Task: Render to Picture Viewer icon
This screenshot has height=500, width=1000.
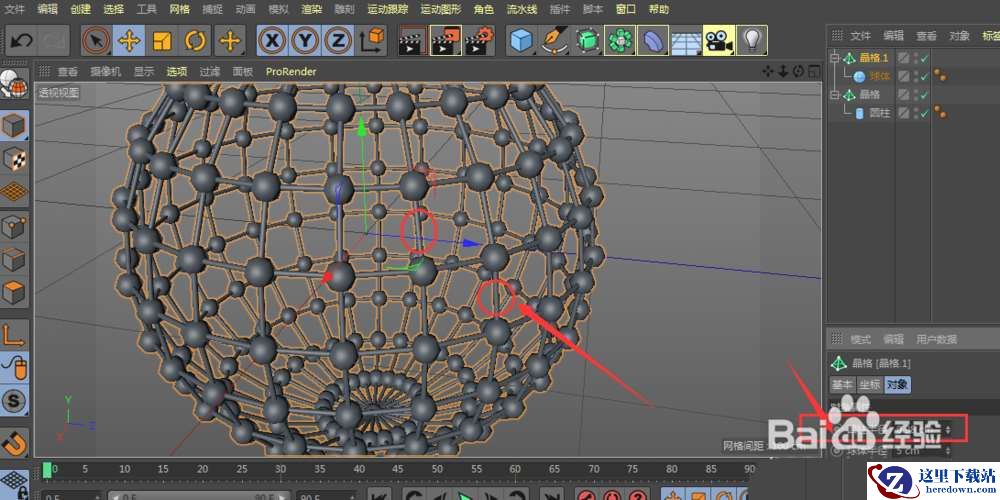Action: (x=445, y=41)
